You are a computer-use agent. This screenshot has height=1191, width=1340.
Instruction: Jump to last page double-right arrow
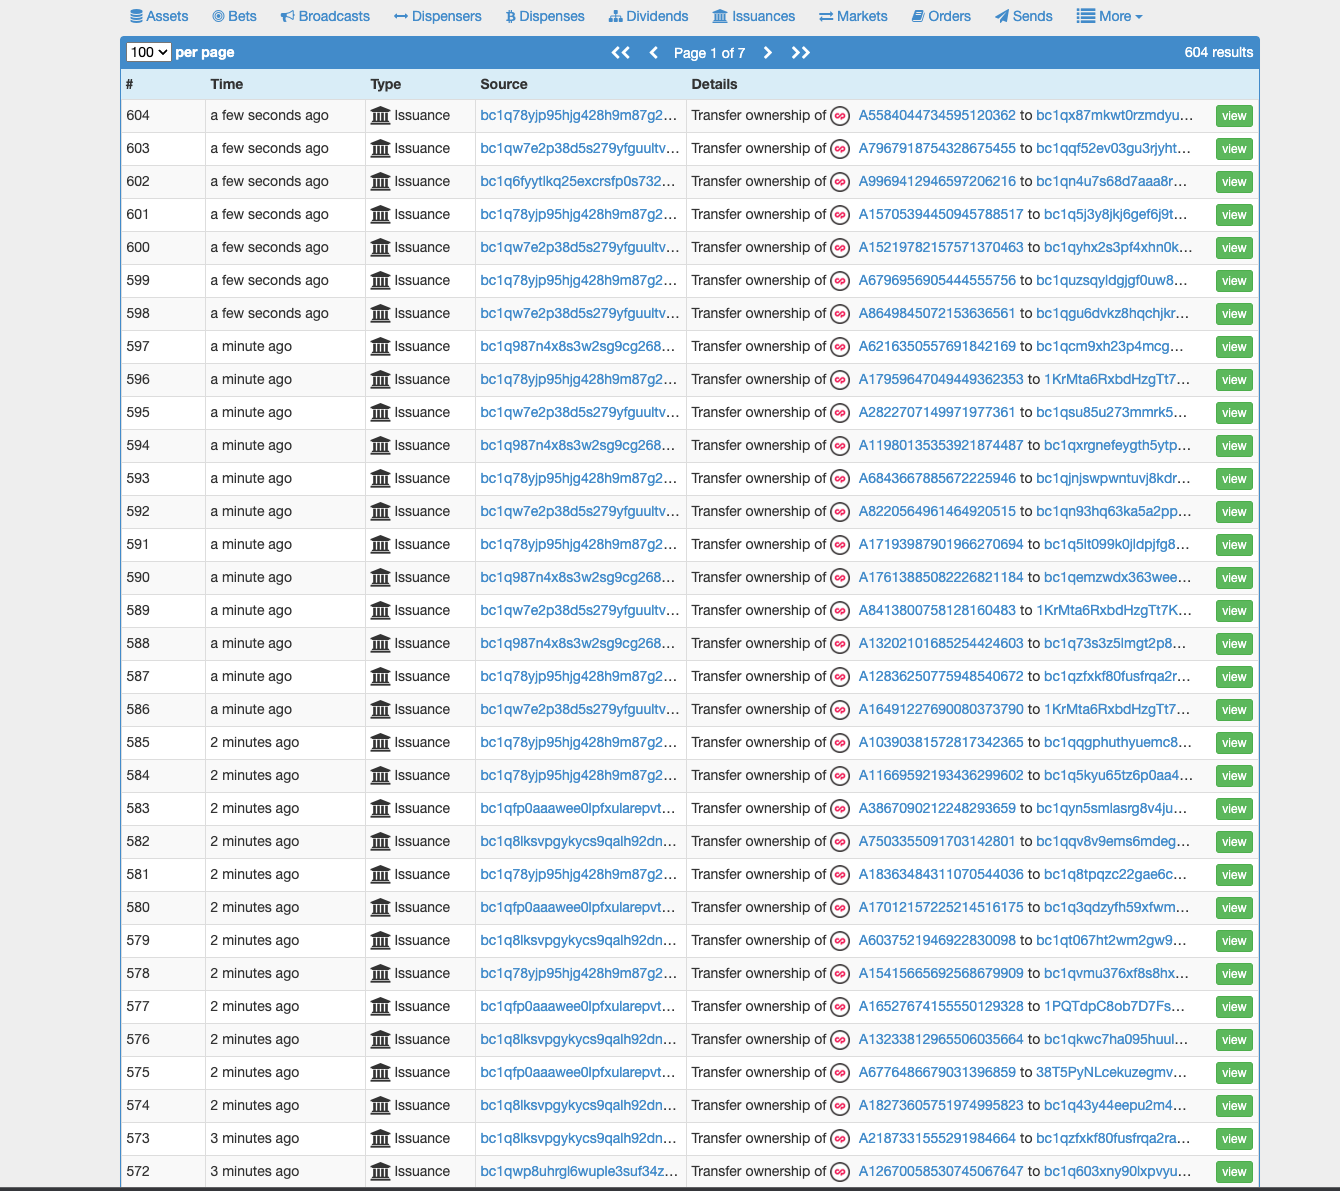click(800, 53)
